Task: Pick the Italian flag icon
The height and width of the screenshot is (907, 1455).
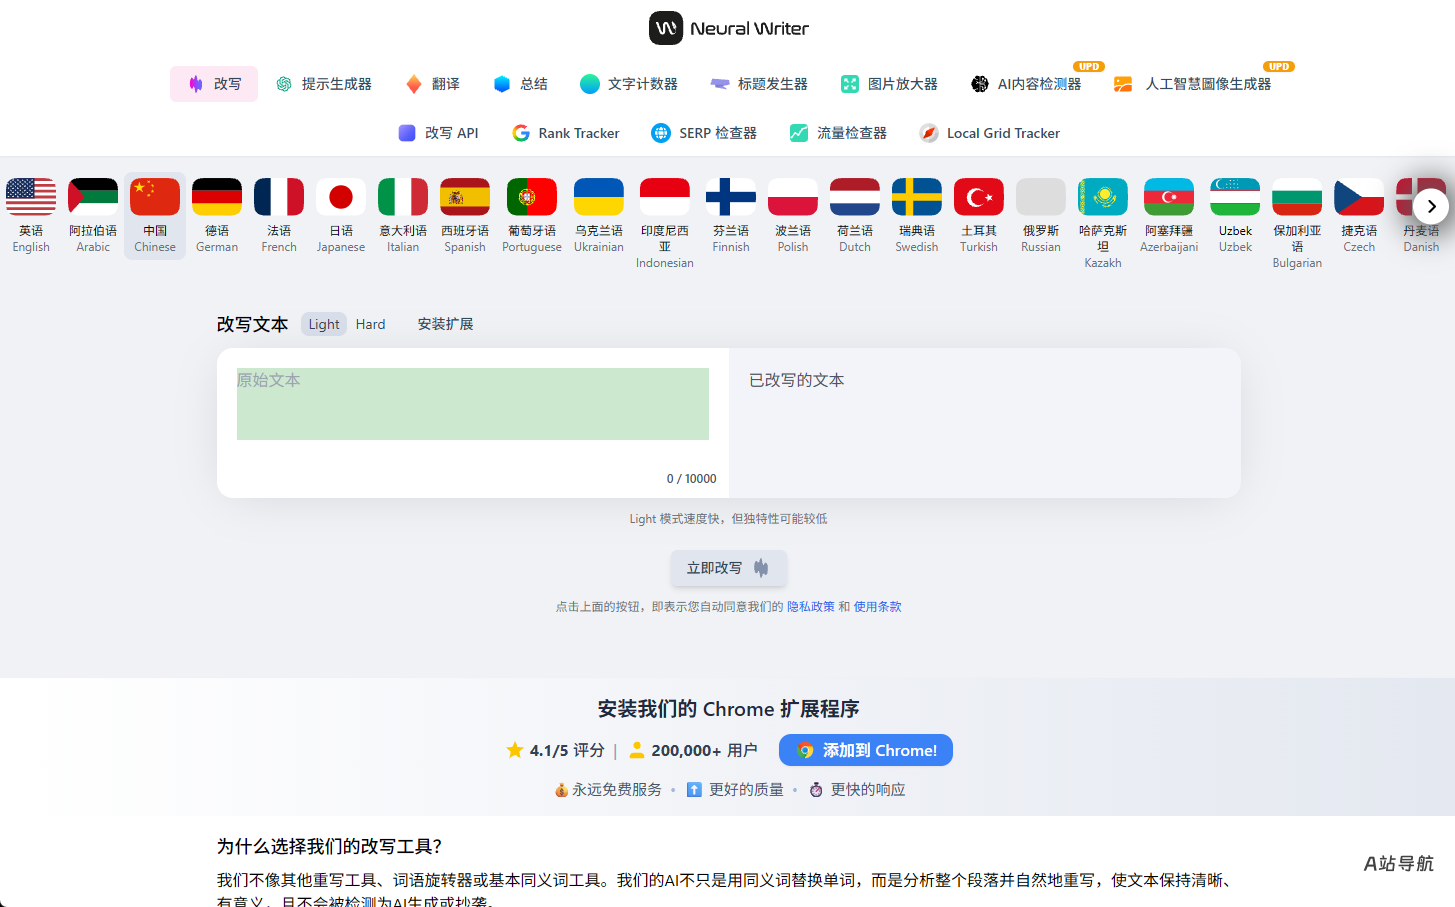Action: pyautogui.click(x=403, y=197)
